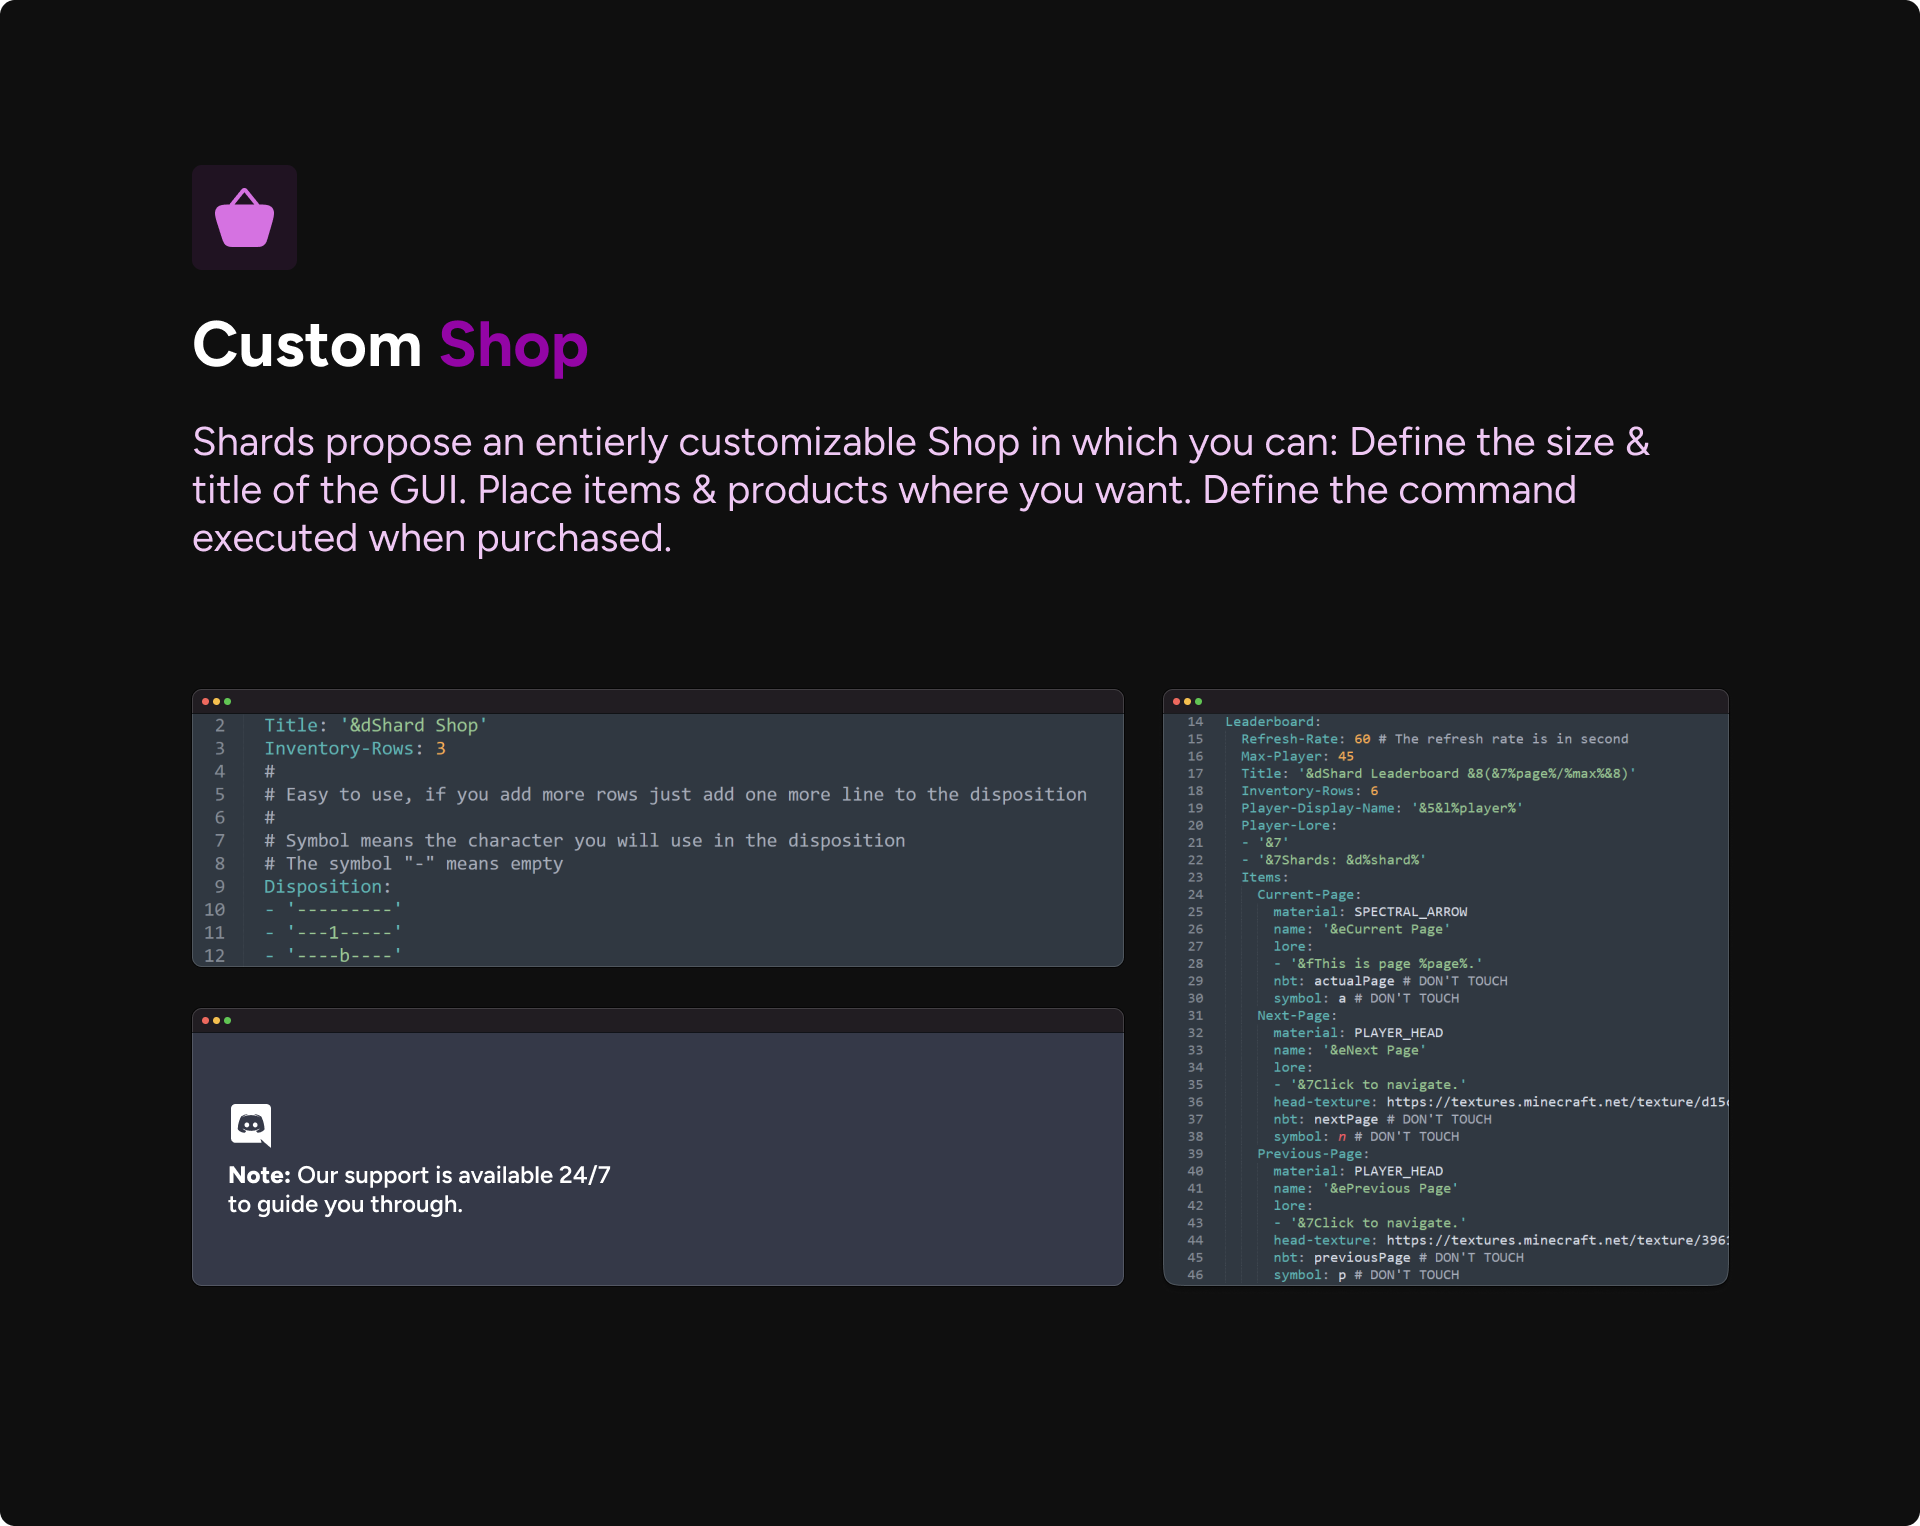Viewport: 1920px width, 1526px height.
Task: Click red dot on shop config window
Action: tap(205, 702)
